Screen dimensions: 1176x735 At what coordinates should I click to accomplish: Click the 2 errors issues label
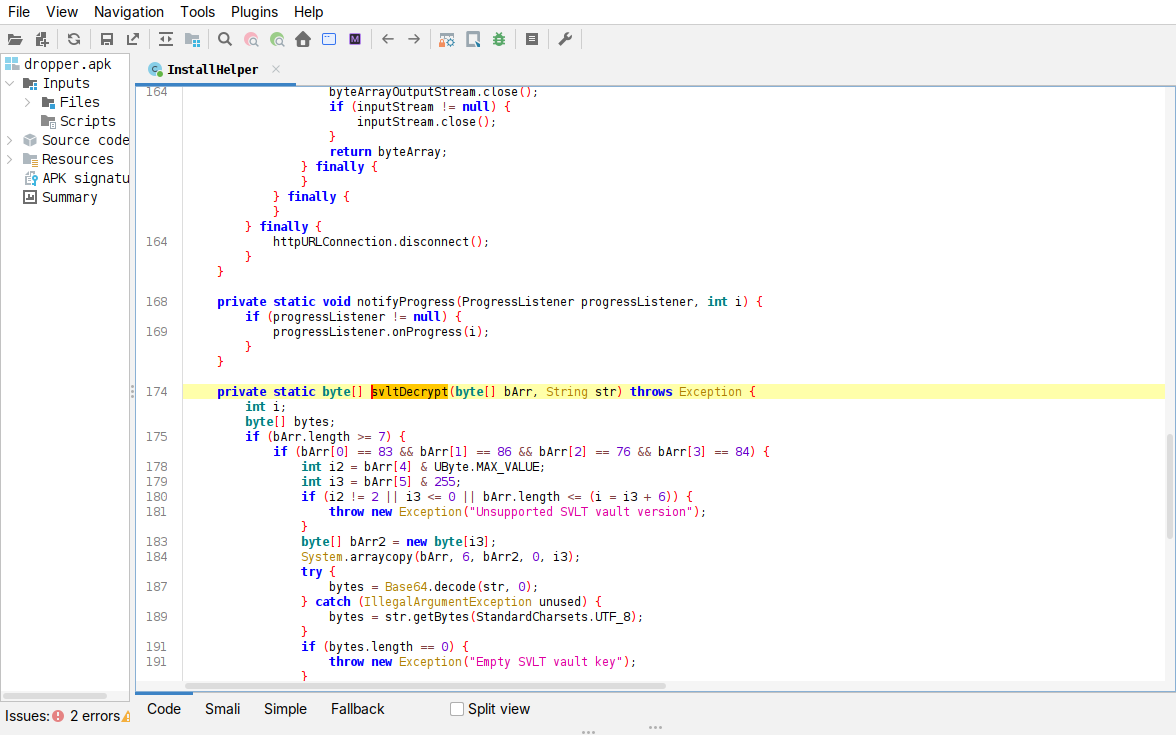(x=94, y=716)
